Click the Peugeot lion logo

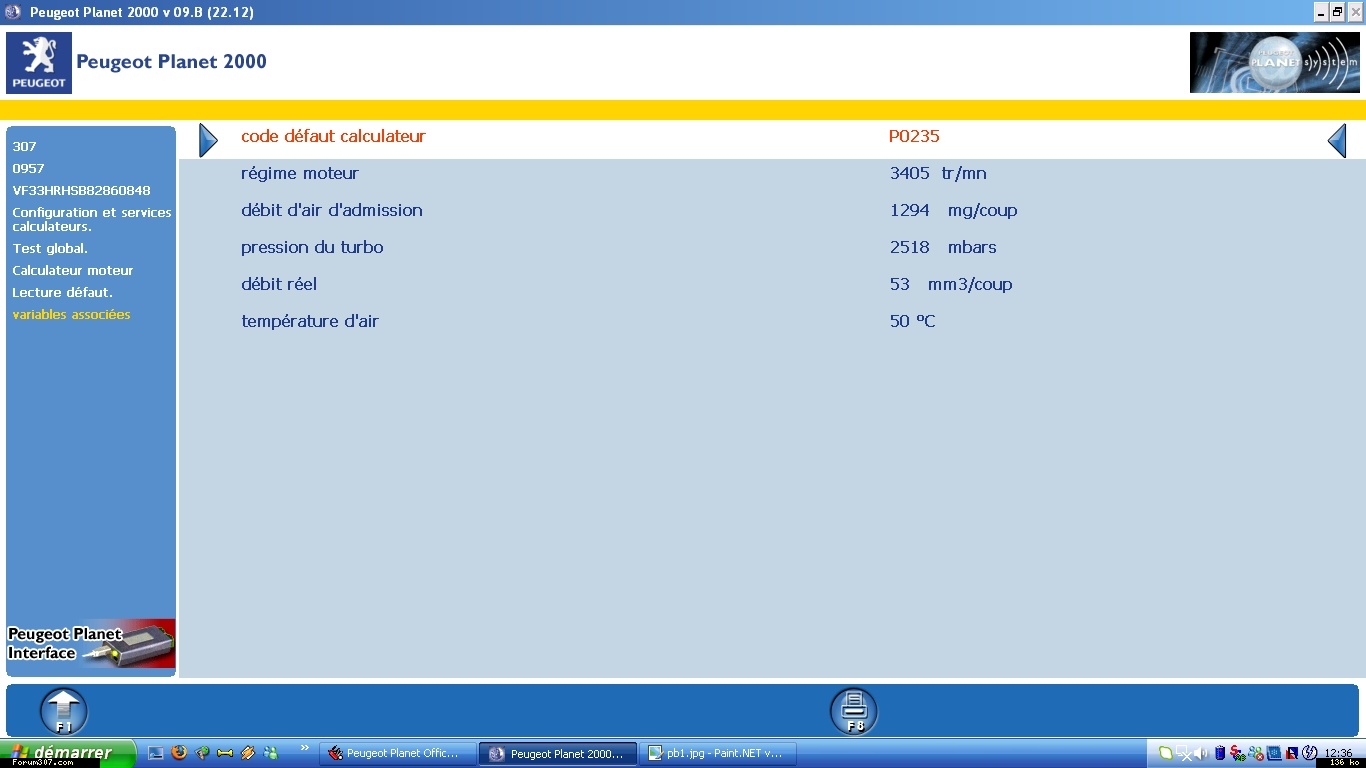coord(39,63)
